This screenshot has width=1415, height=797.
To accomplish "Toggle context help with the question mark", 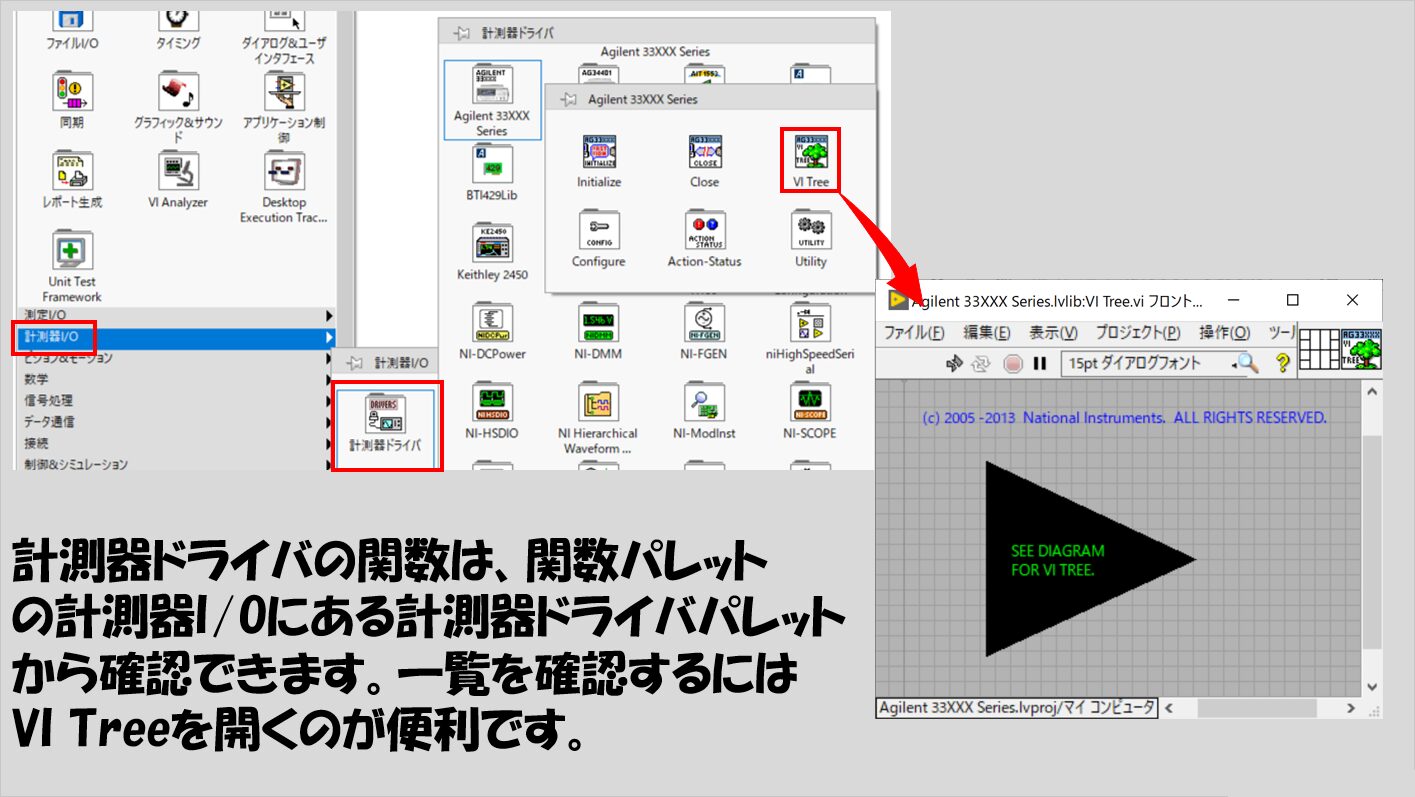I will point(1283,364).
